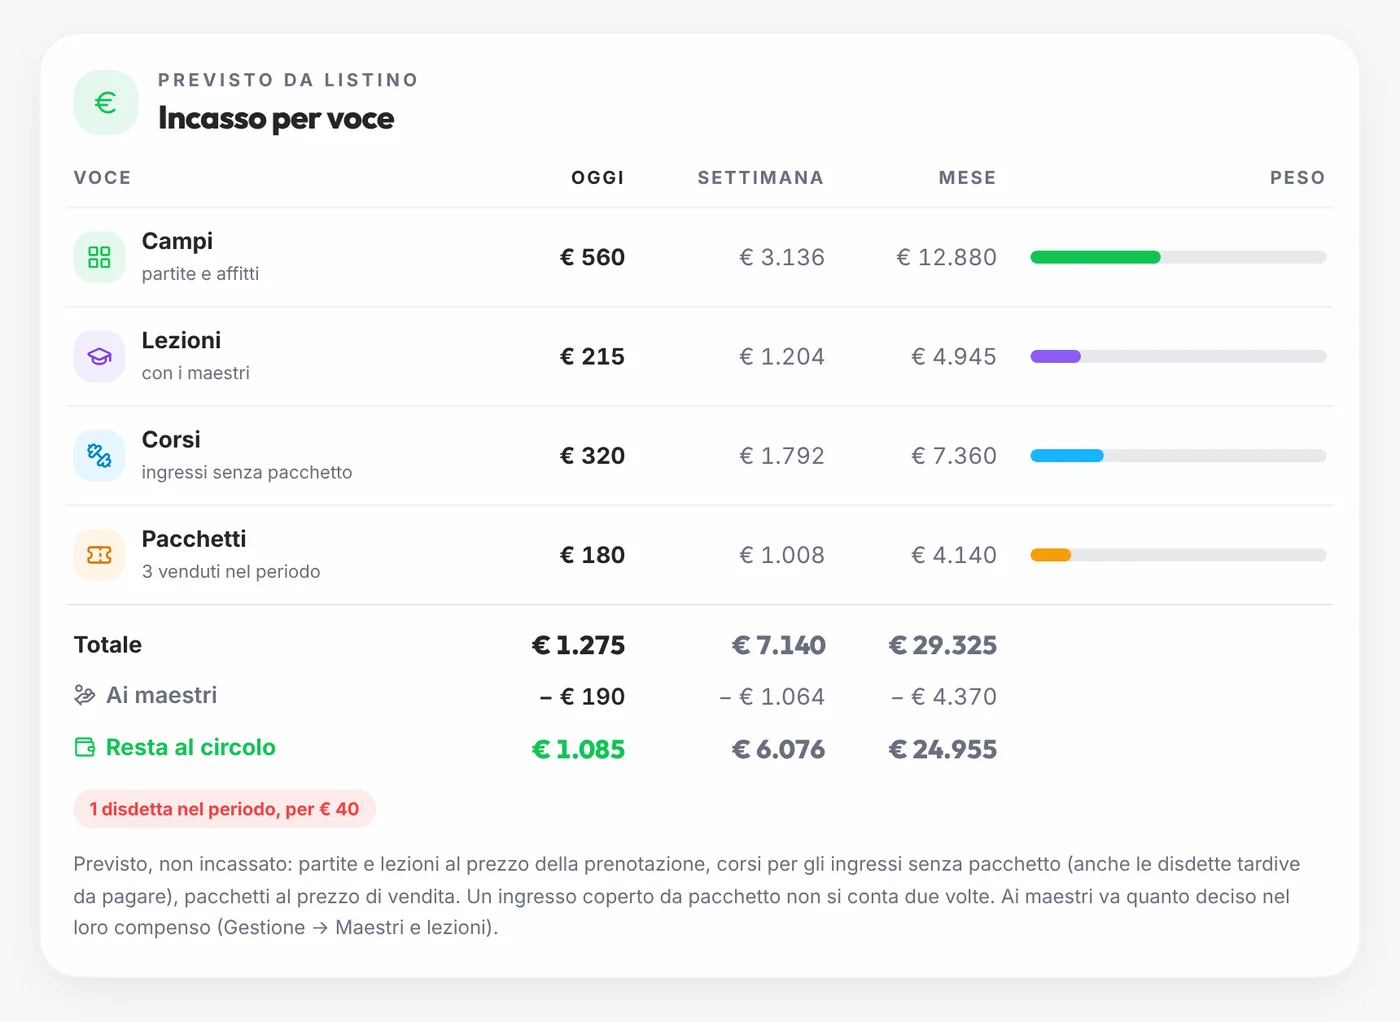Click the blue icon beside Corsi

99,455
